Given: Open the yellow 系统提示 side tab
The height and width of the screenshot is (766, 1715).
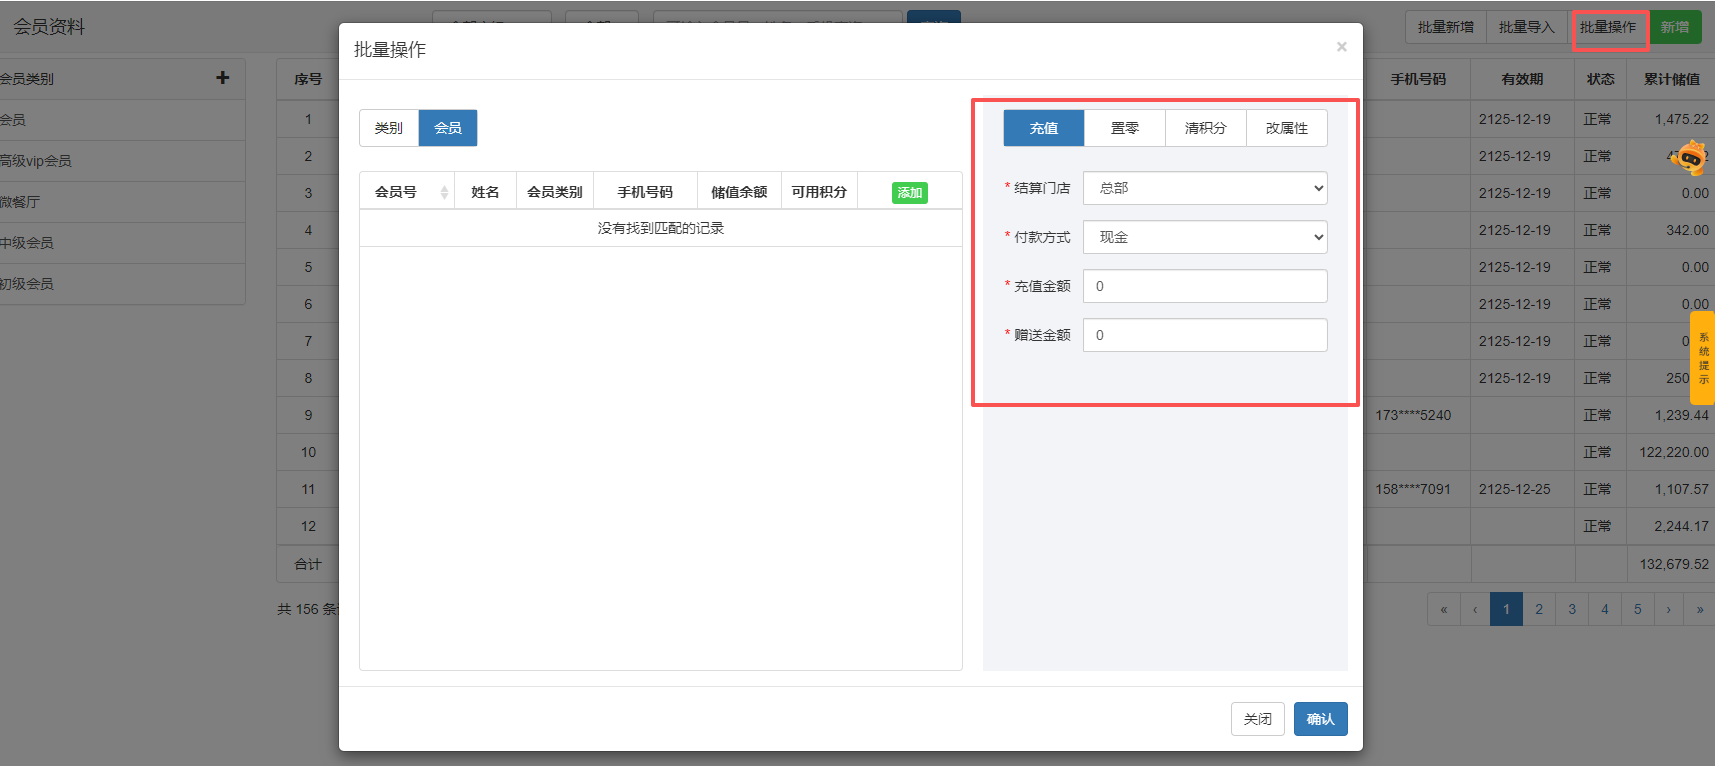Looking at the screenshot, I should tap(1702, 358).
